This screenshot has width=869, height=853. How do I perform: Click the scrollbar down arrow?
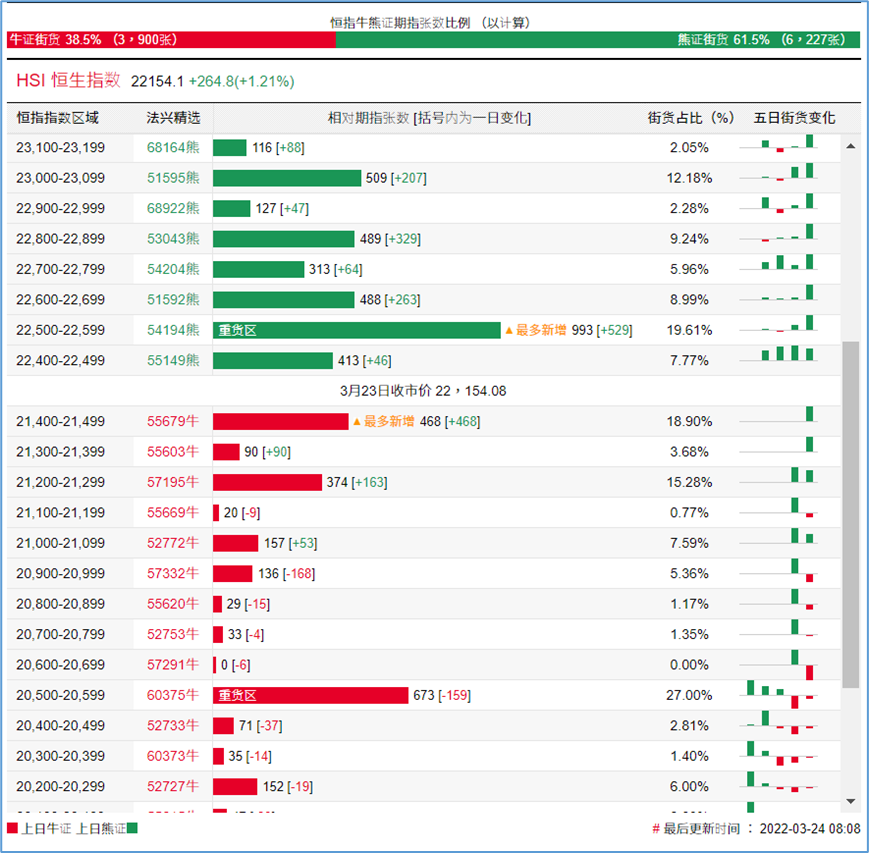coord(851,801)
